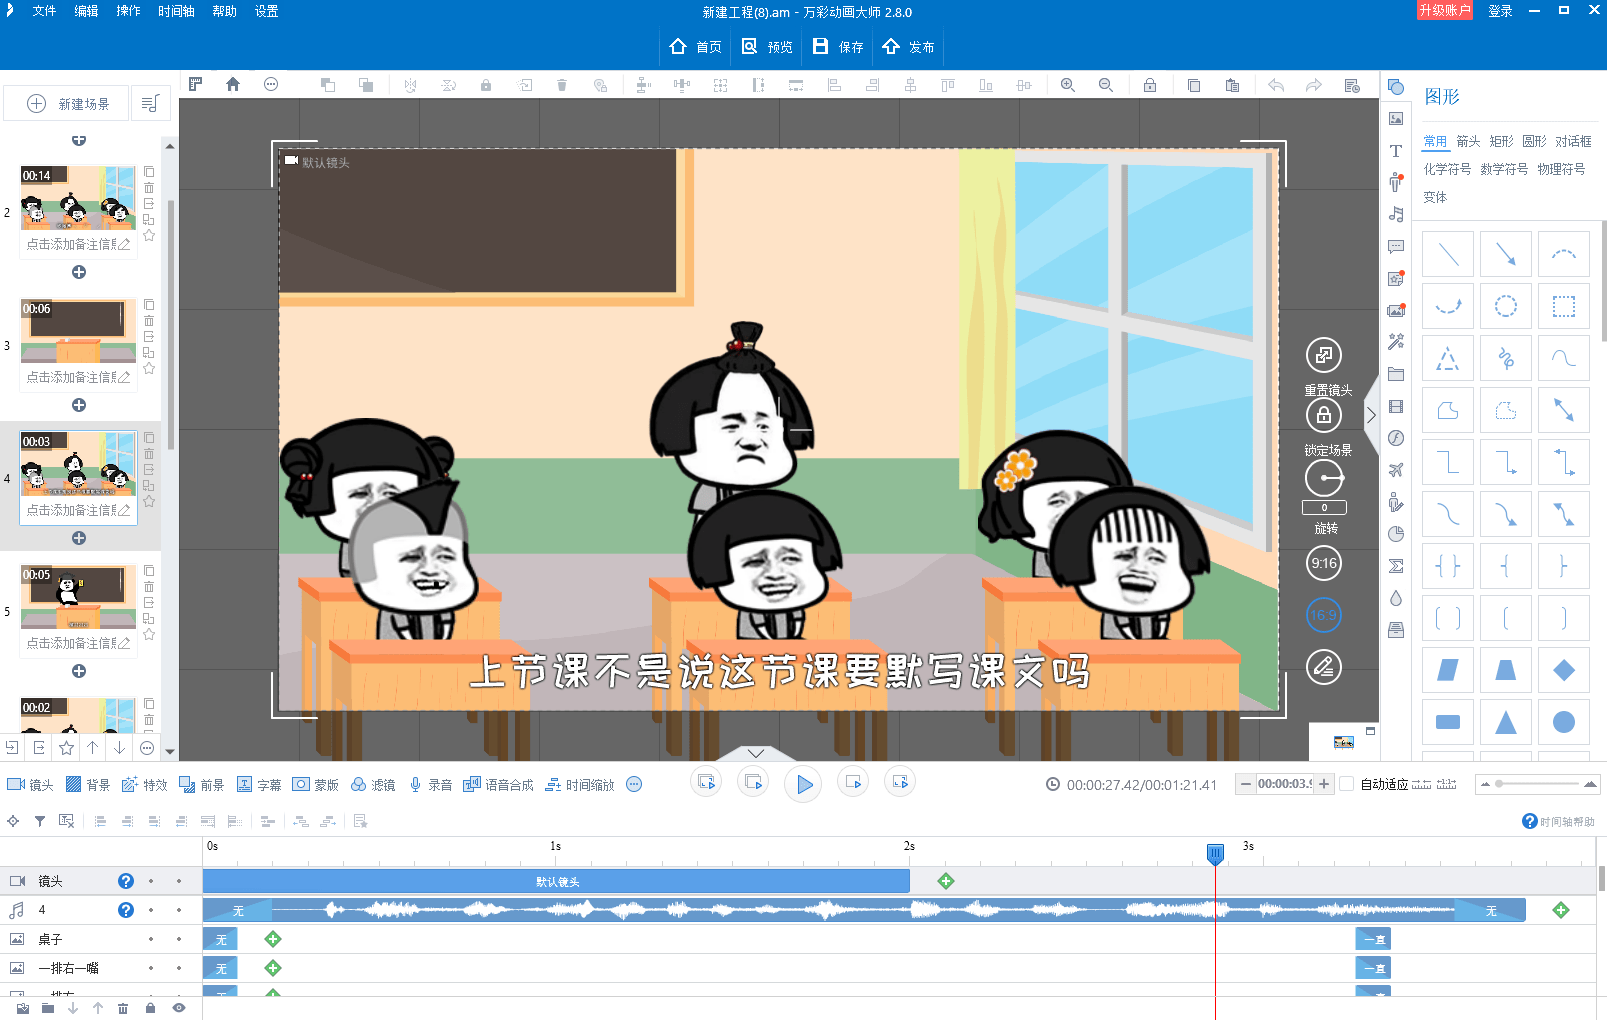Click the delete layer trash icon below timeline

coord(123,1008)
